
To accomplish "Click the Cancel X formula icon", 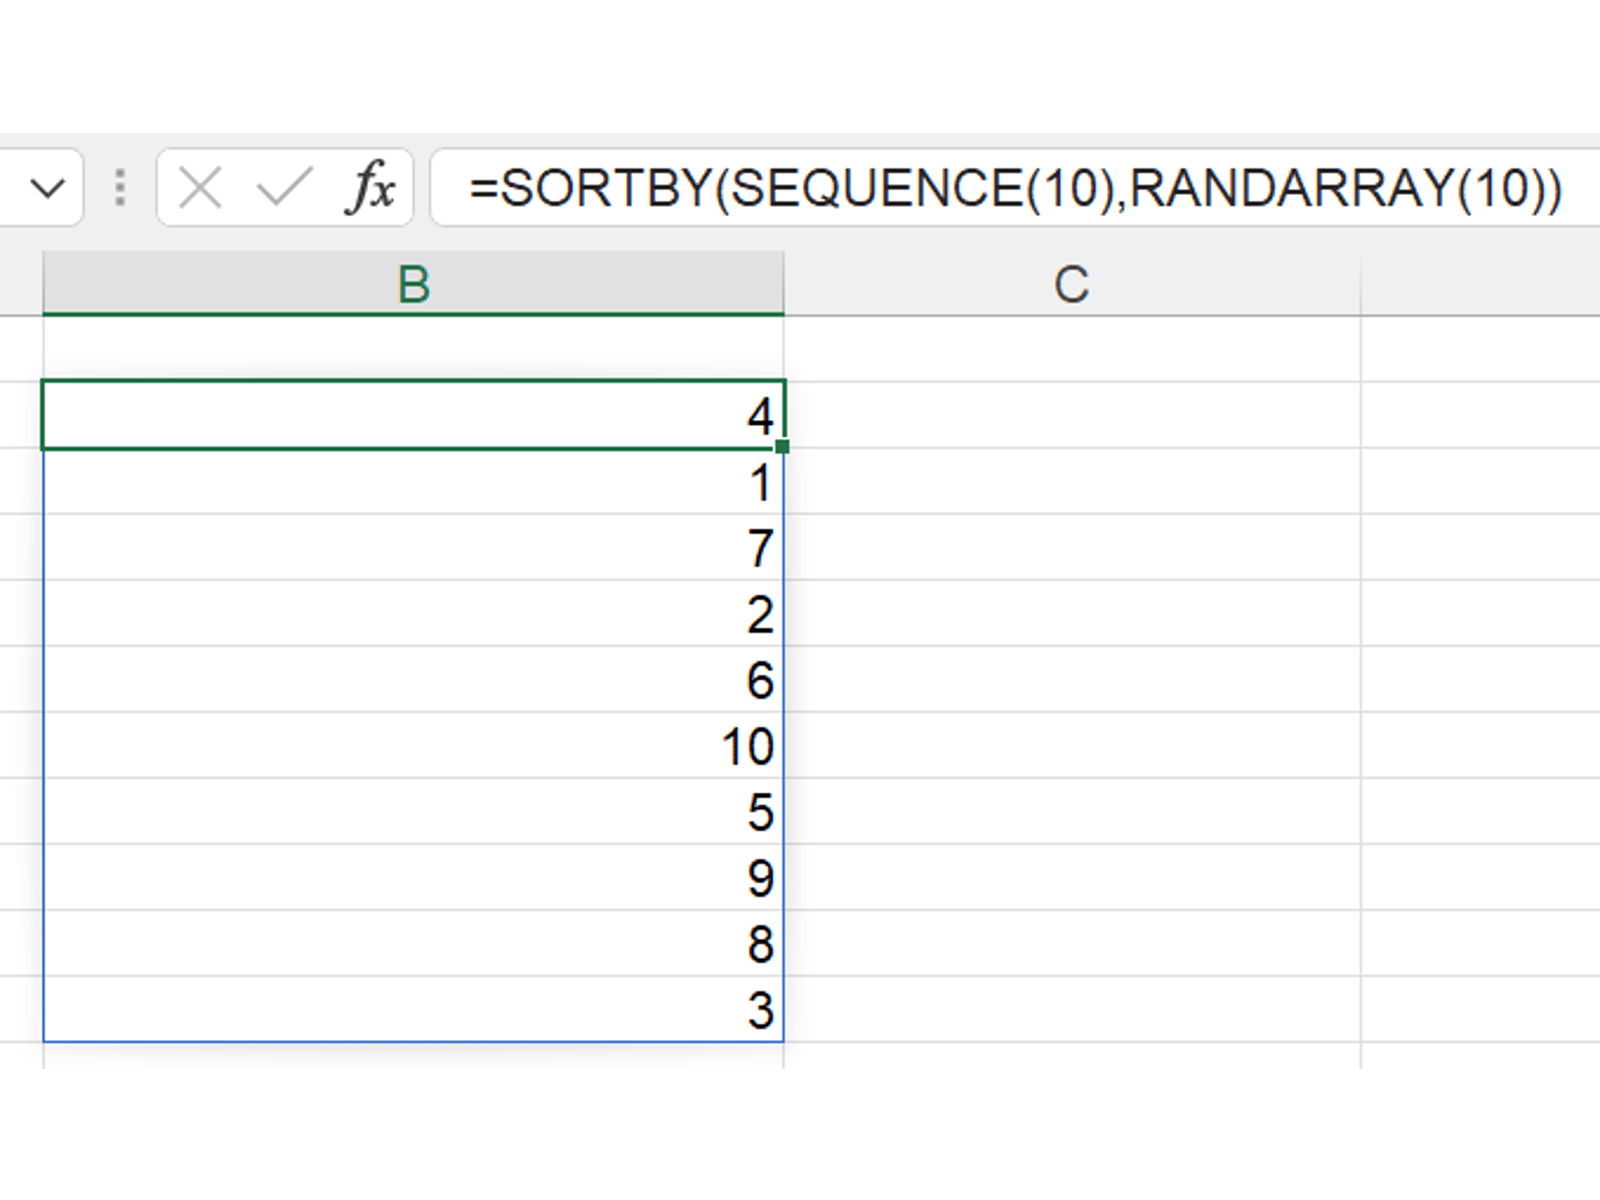I will point(200,188).
